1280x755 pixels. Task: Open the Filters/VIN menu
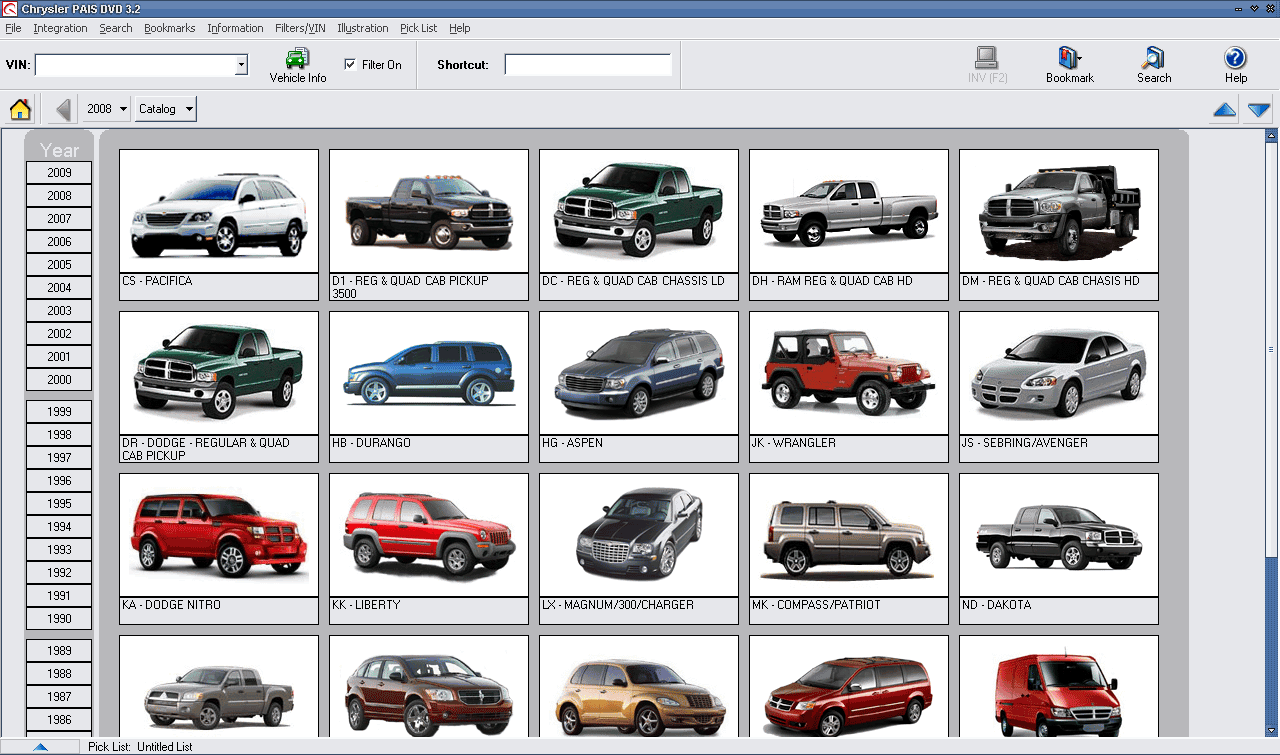pyautogui.click(x=300, y=28)
